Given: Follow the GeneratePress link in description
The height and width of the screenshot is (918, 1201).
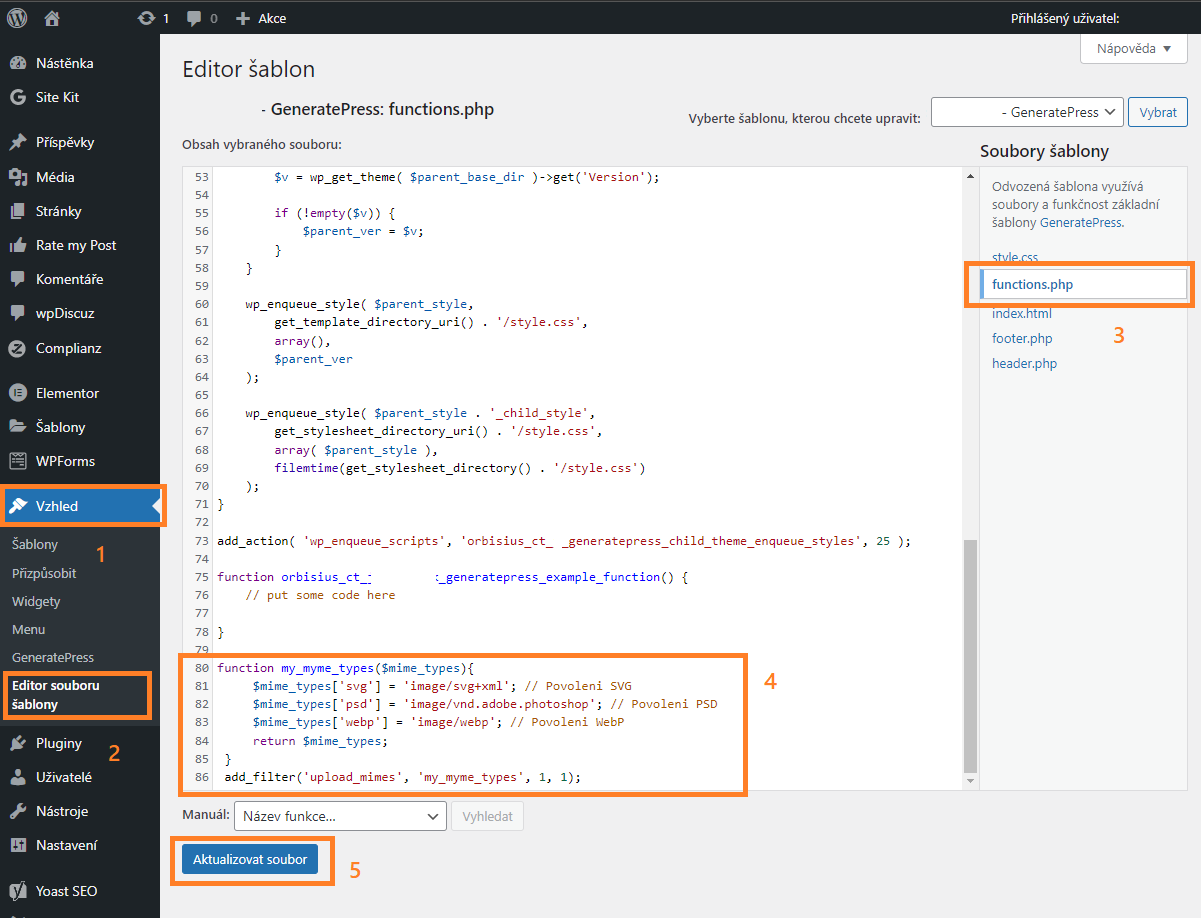Looking at the screenshot, I should point(1081,222).
